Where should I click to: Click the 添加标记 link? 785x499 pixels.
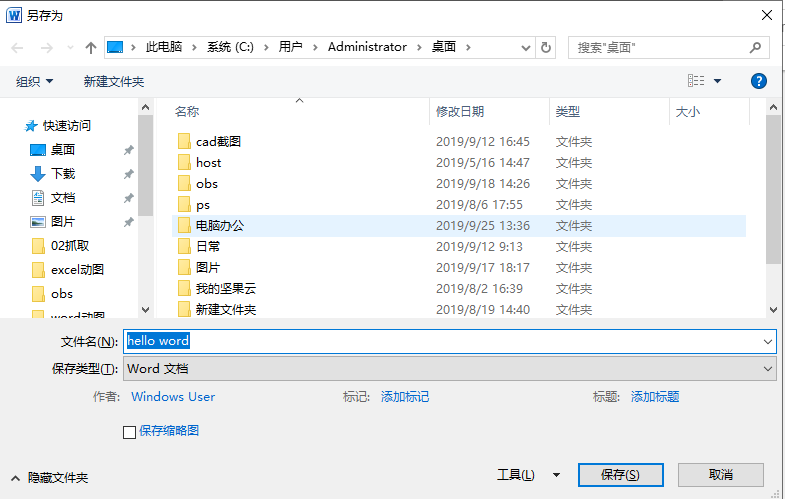coord(405,397)
